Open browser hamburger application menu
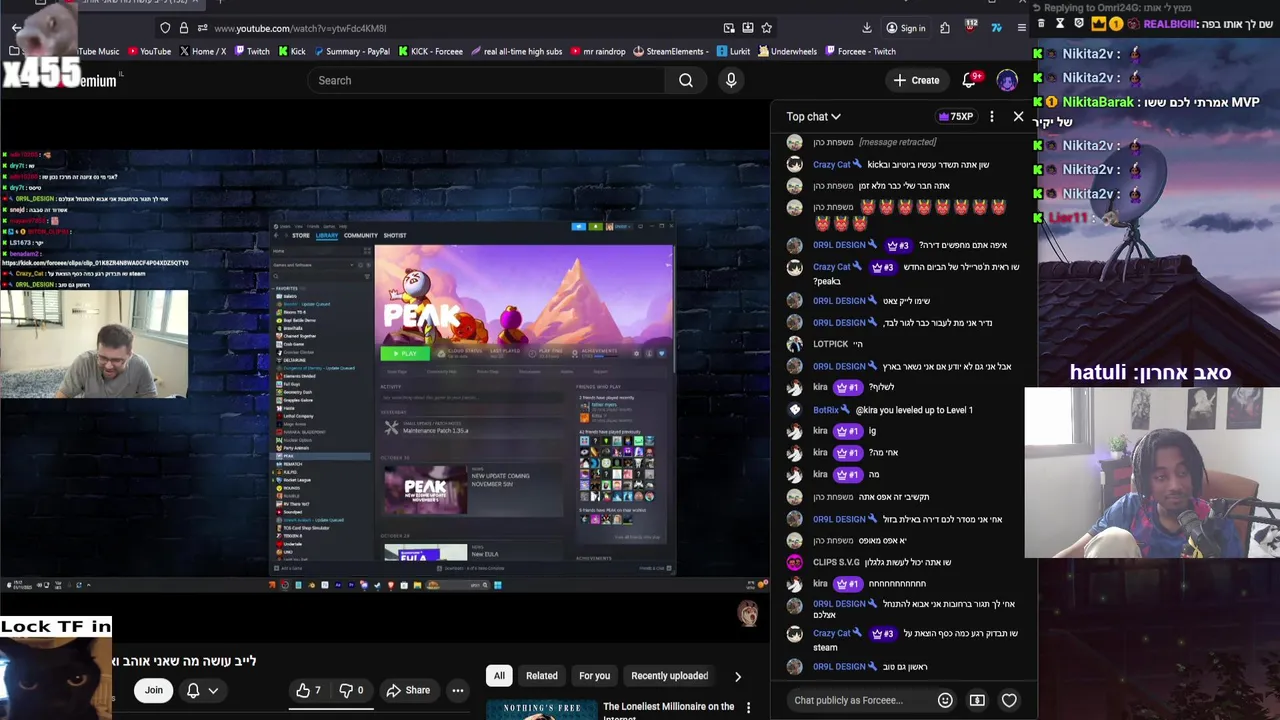1280x720 pixels. coord(1021,28)
